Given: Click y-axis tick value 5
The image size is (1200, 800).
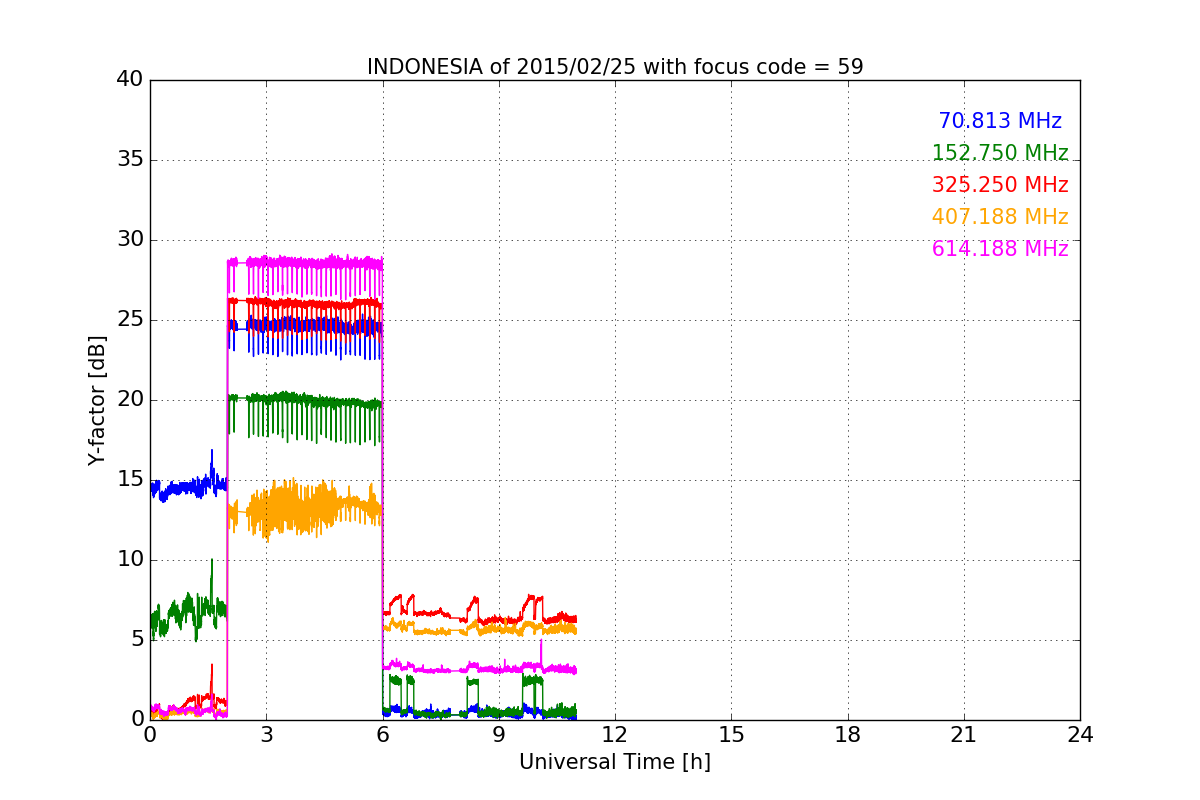Looking at the screenshot, I should click(137, 640).
